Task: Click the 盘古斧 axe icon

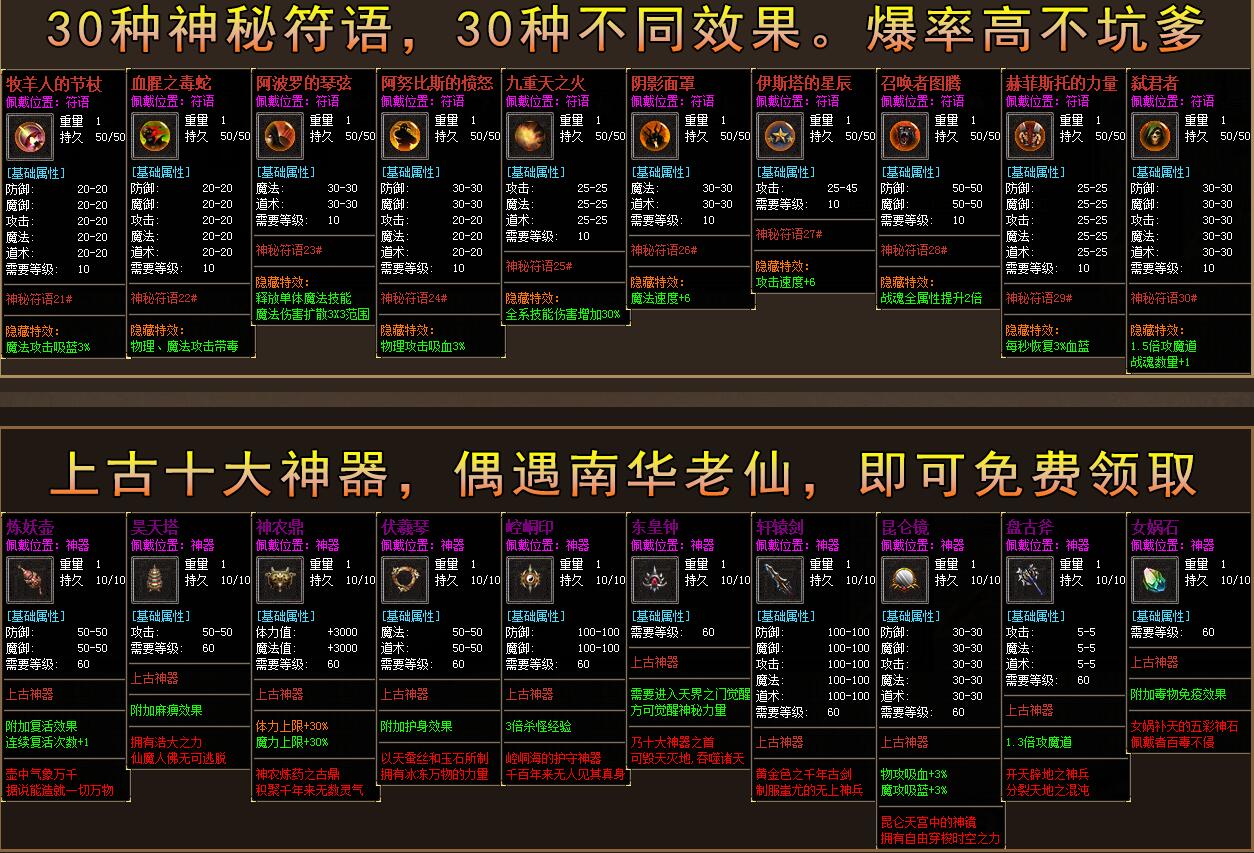Action: pyautogui.click(x=1029, y=580)
